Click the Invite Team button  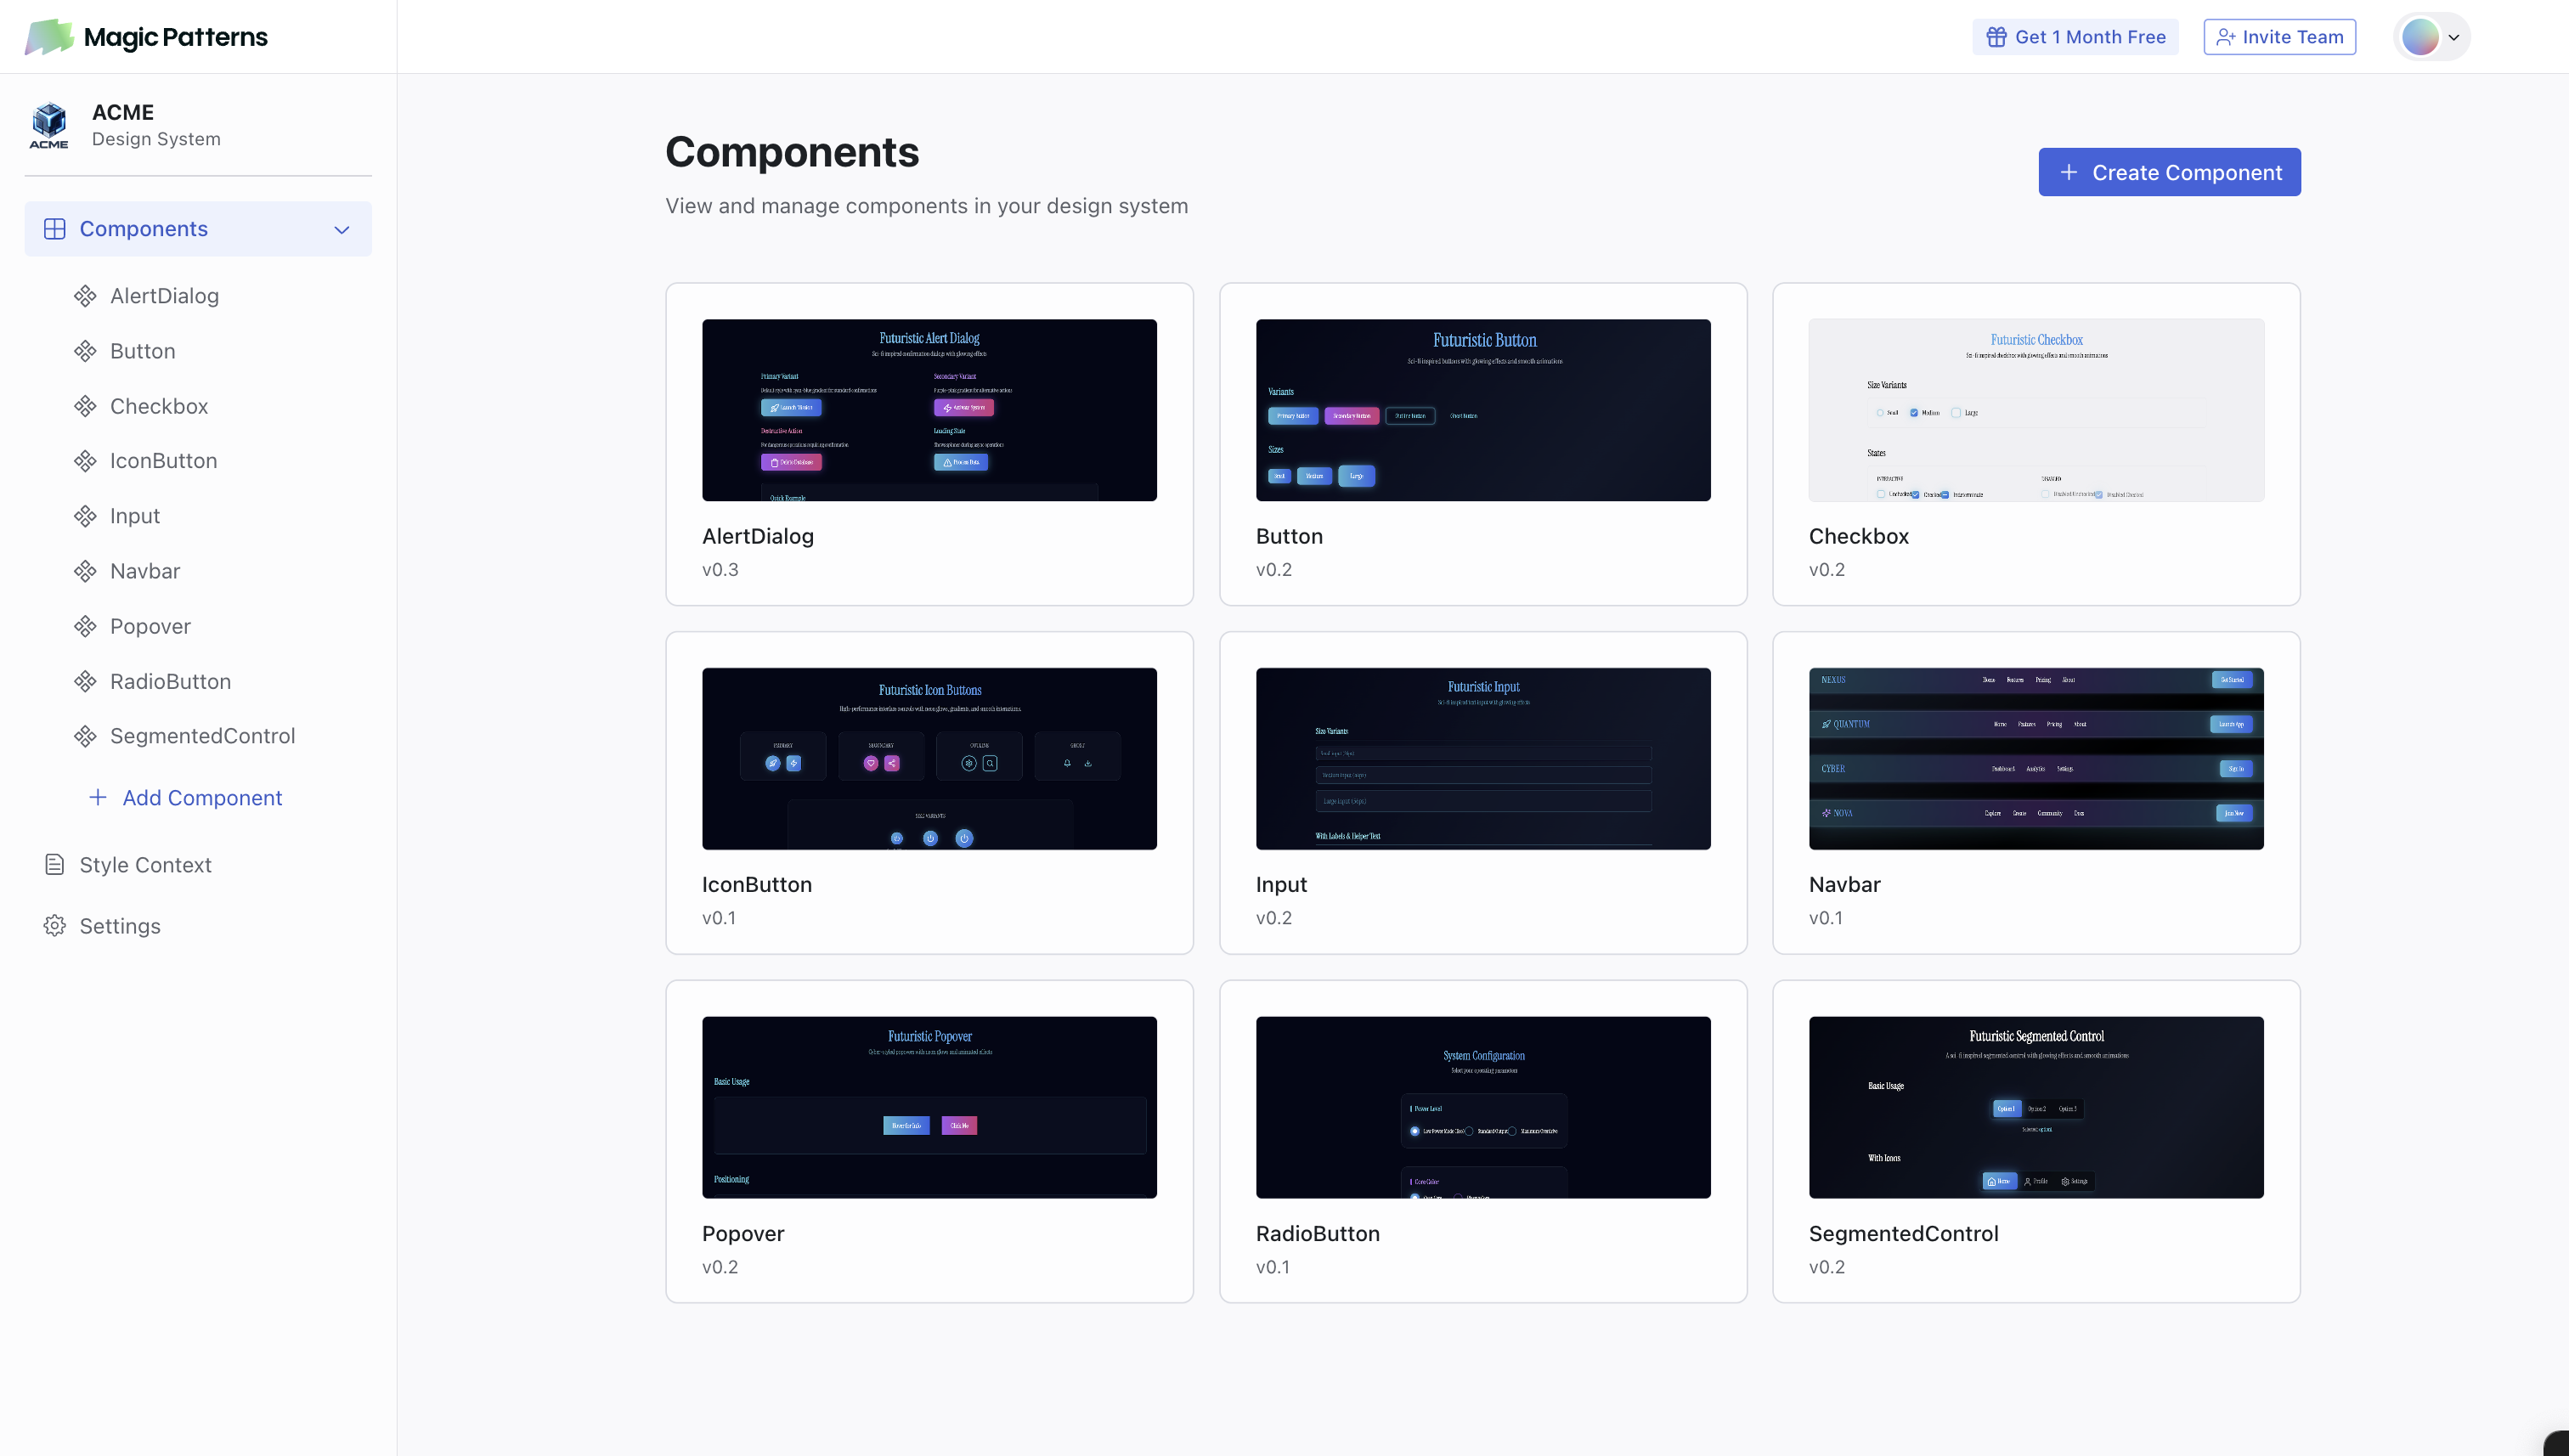click(2279, 37)
